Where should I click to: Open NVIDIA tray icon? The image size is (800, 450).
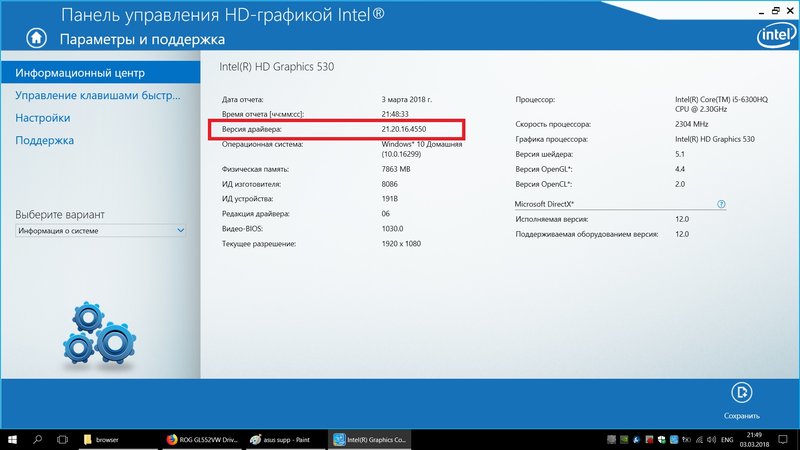(x=624, y=440)
